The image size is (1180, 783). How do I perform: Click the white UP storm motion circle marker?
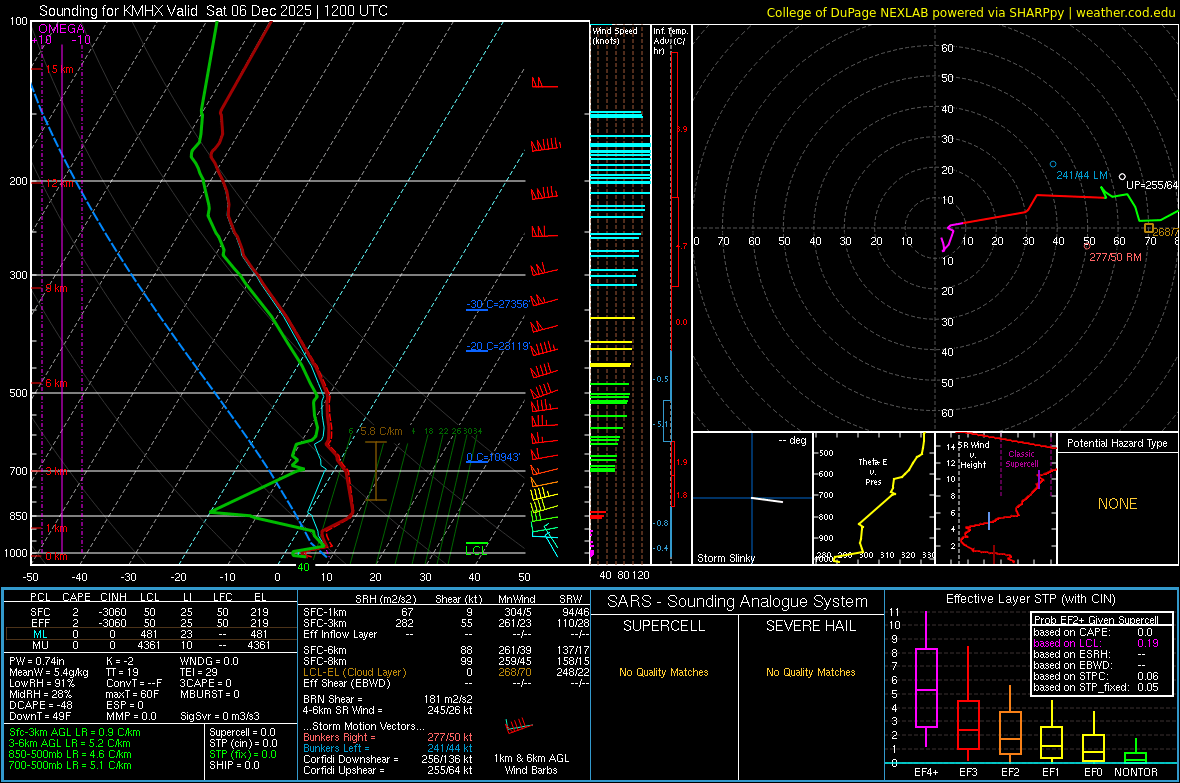pyautogui.click(x=1122, y=177)
